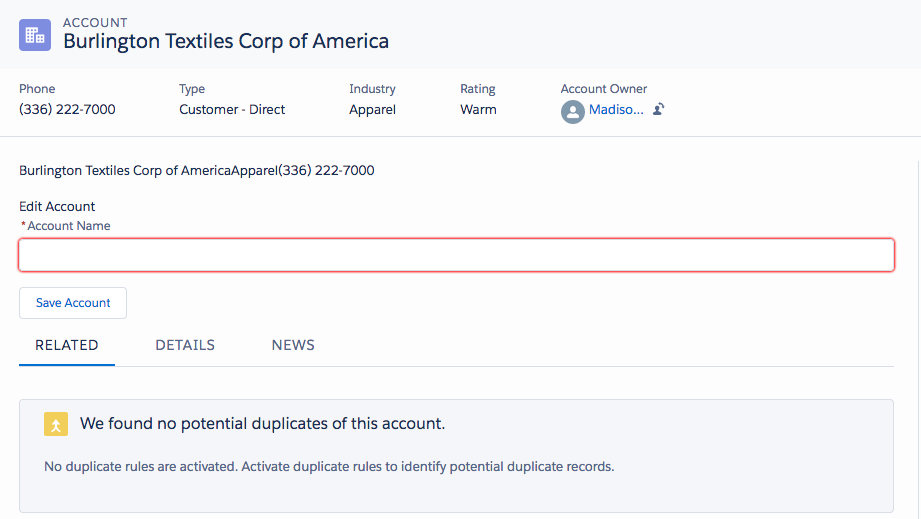
Task: Click the account building icon in header
Action: [35, 35]
